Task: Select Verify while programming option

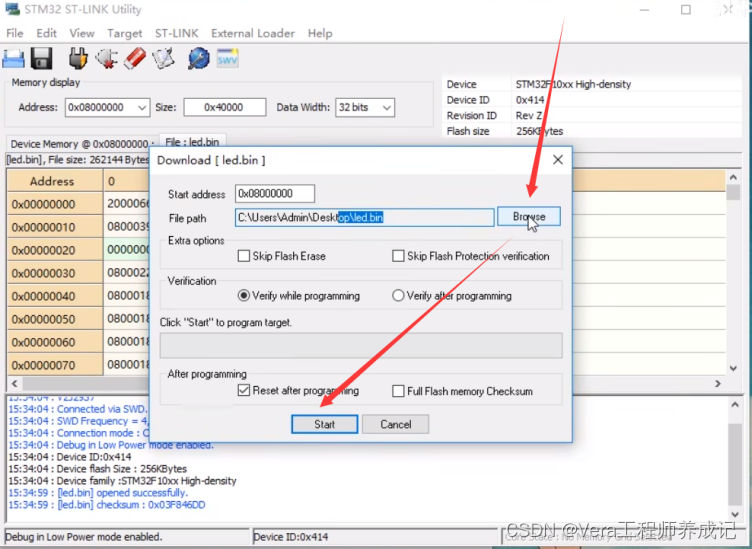Action: coord(244,295)
